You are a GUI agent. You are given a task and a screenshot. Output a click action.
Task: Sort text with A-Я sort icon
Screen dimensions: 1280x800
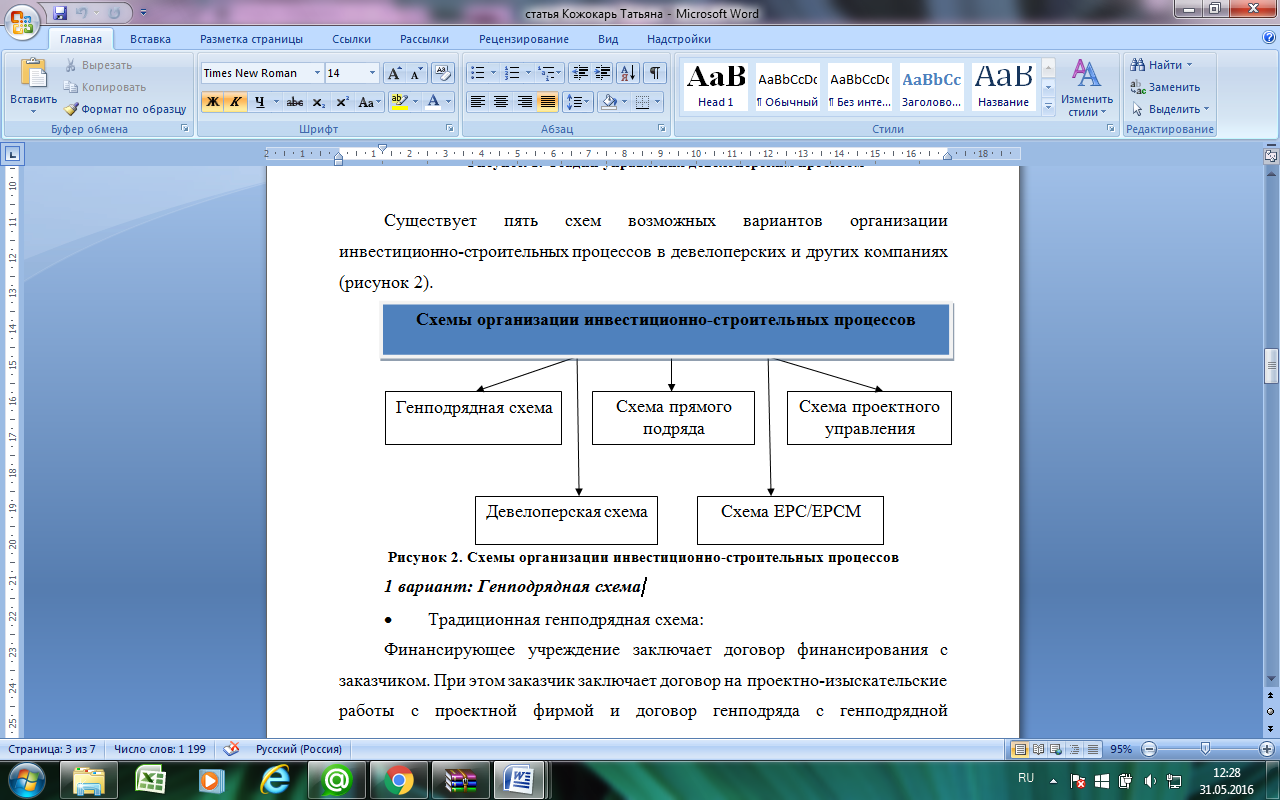tap(628, 73)
